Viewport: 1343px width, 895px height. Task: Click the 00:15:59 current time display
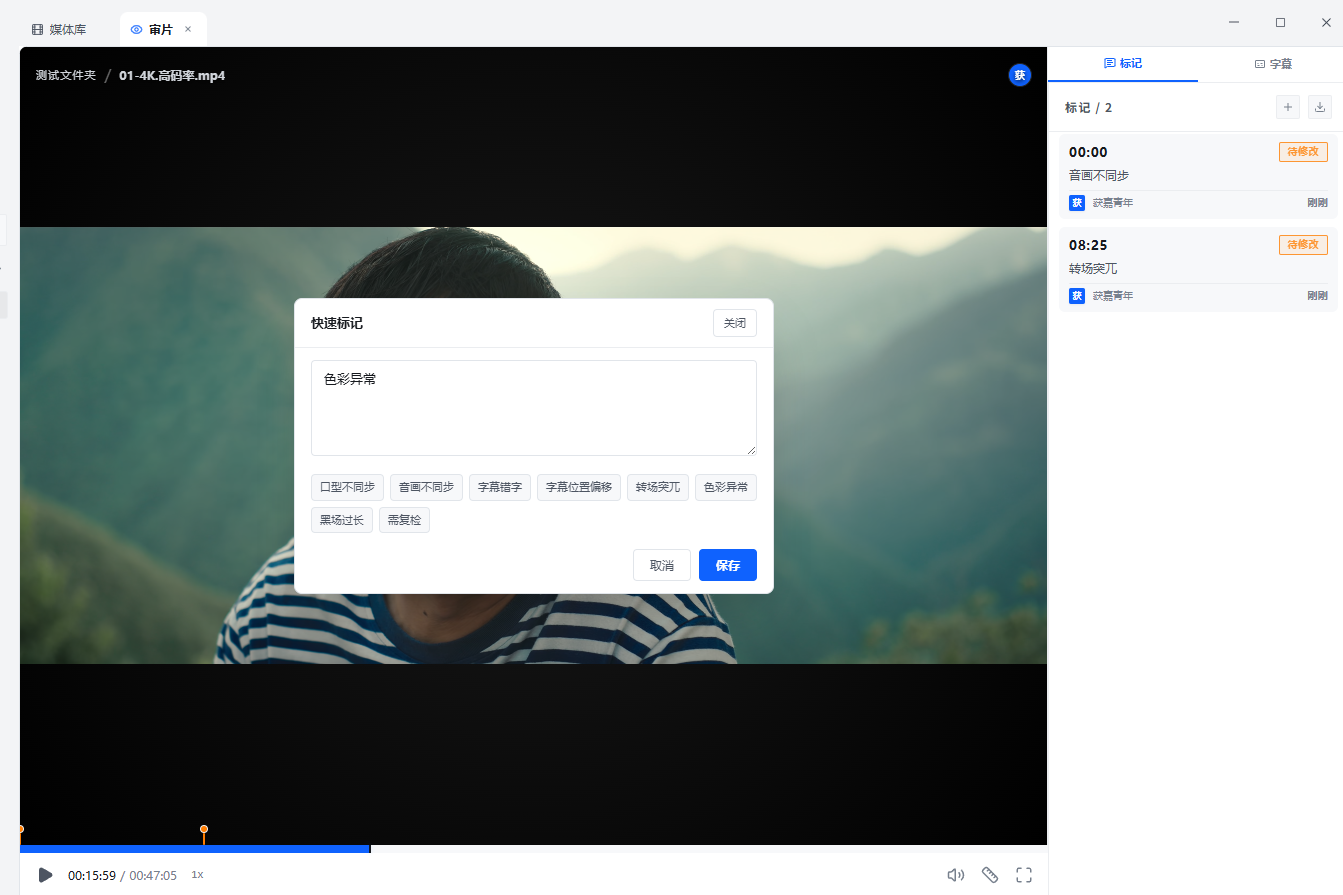tap(92, 875)
